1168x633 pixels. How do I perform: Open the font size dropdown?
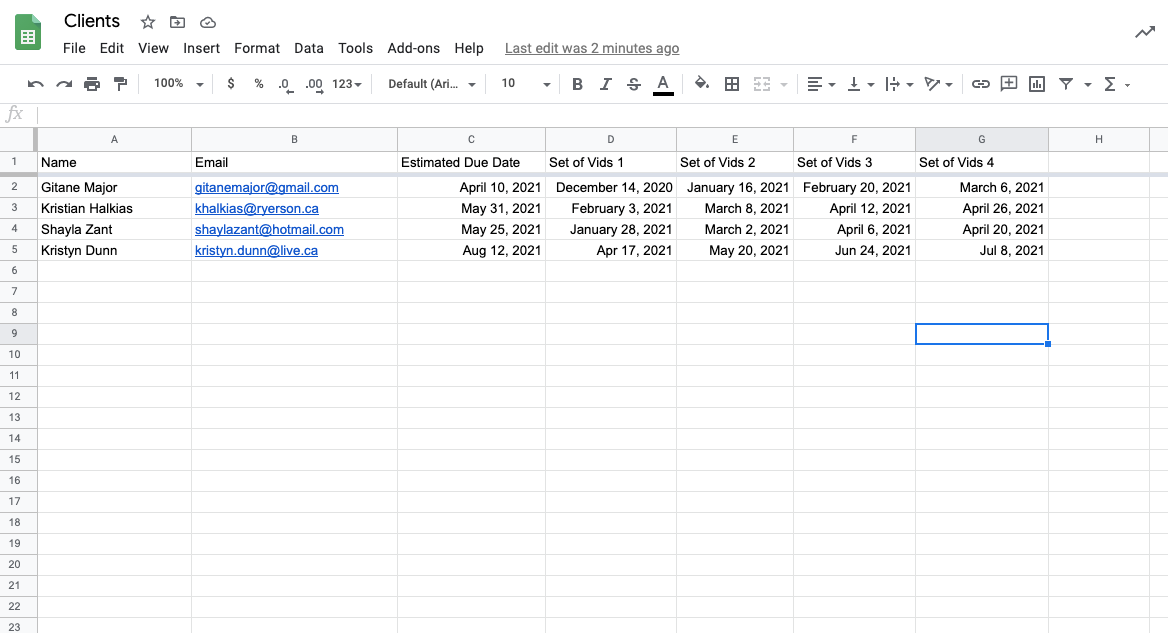(x=525, y=84)
